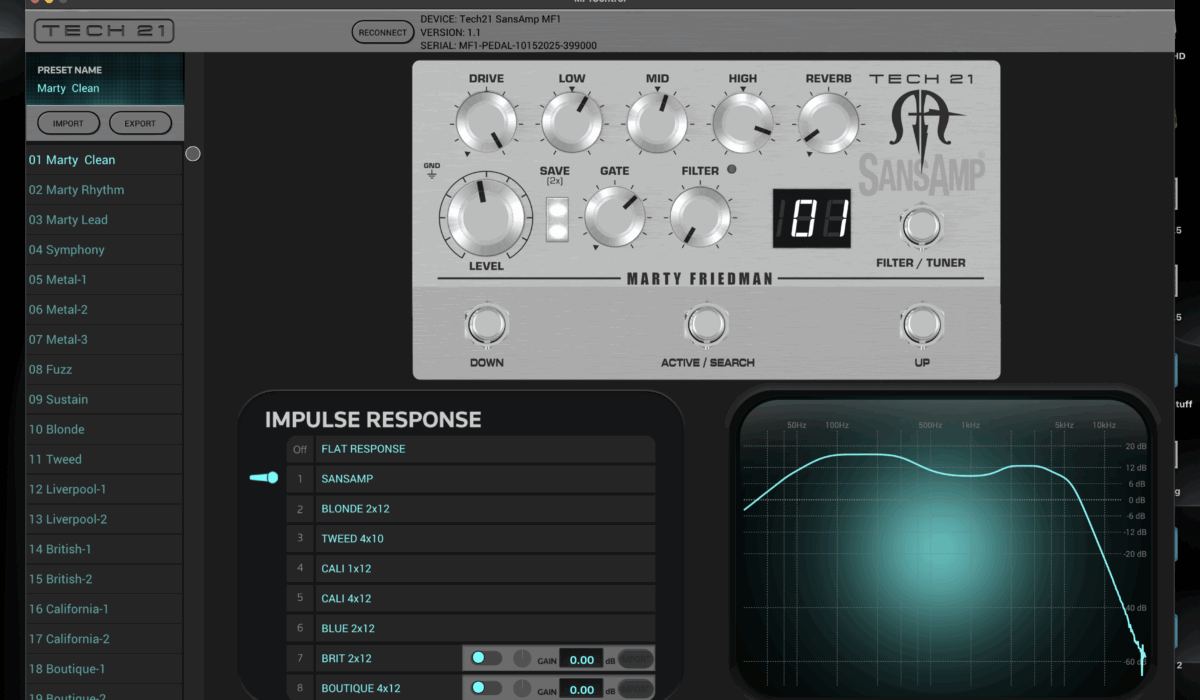Image resolution: width=1200 pixels, height=700 pixels.
Task: Click the SAVE switch on the pedal
Action: (554, 221)
